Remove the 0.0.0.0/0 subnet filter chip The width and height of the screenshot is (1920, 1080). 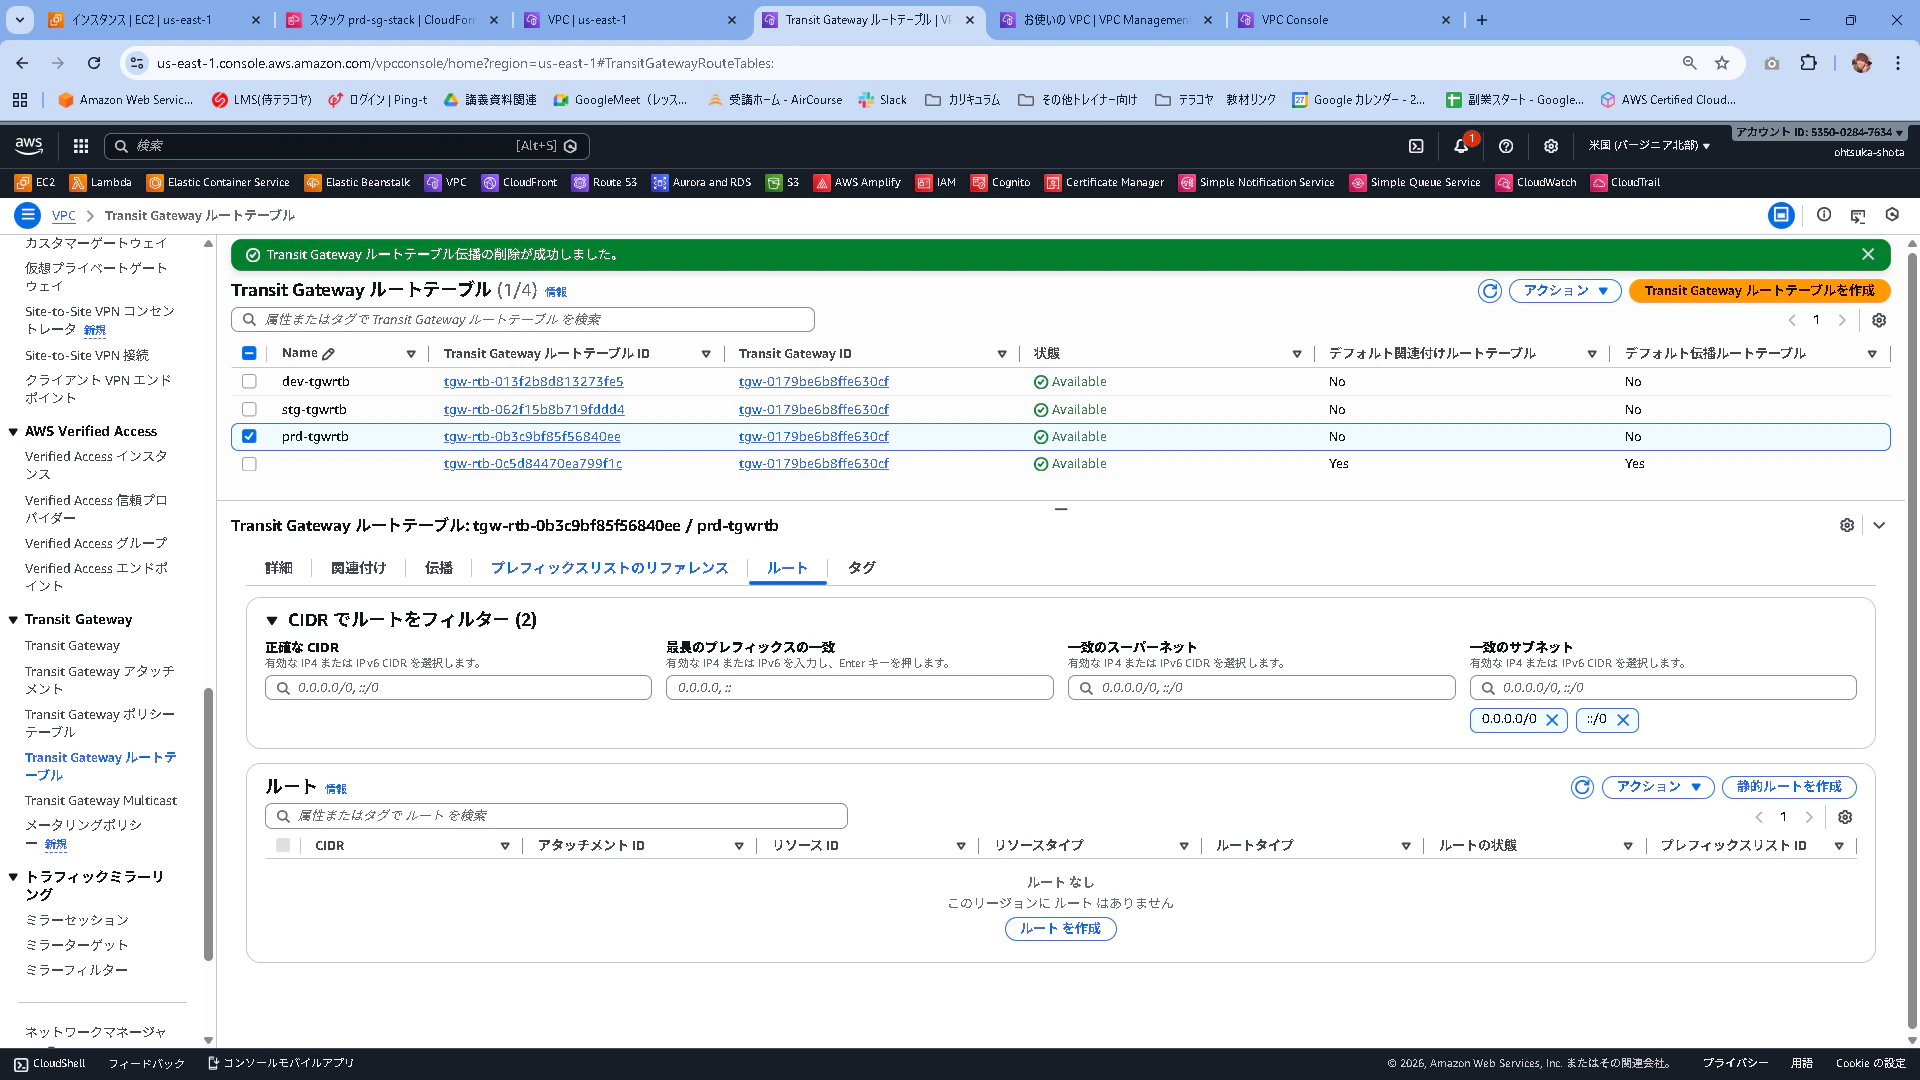point(1552,720)
